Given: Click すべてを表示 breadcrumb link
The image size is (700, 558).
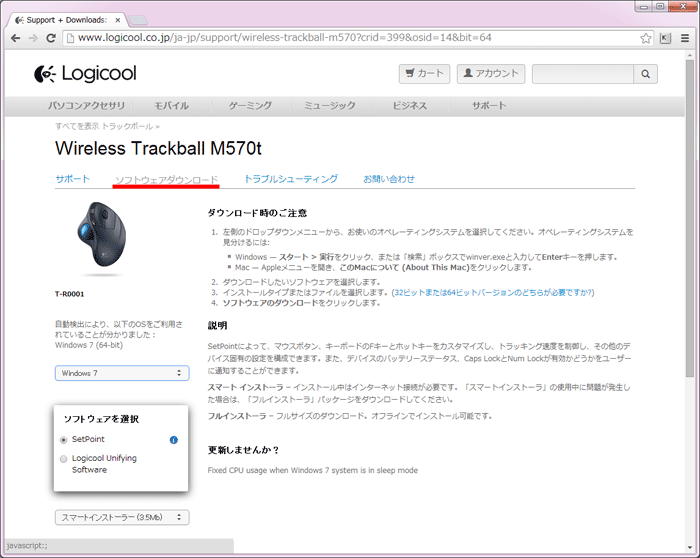Looking at the screenshot, I should [x=77, y=126].
